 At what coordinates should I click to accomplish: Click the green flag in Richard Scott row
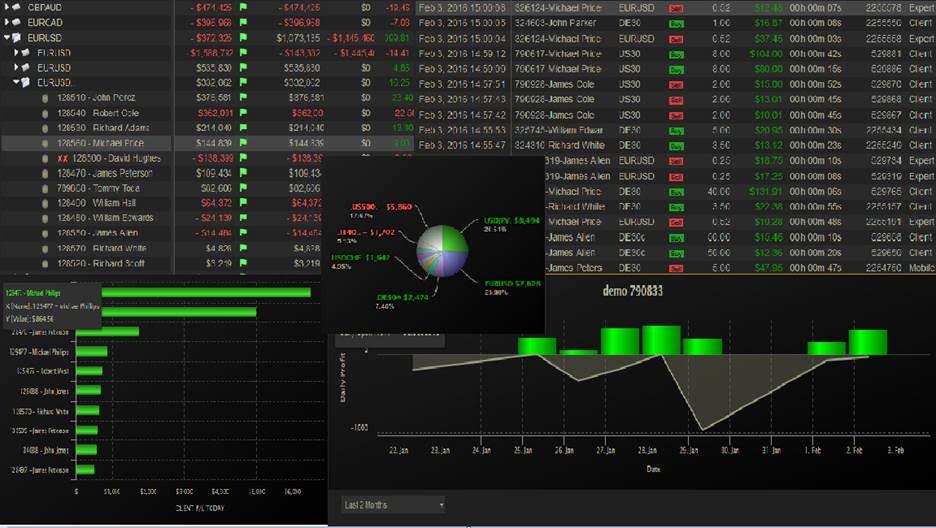click(242, 264)
